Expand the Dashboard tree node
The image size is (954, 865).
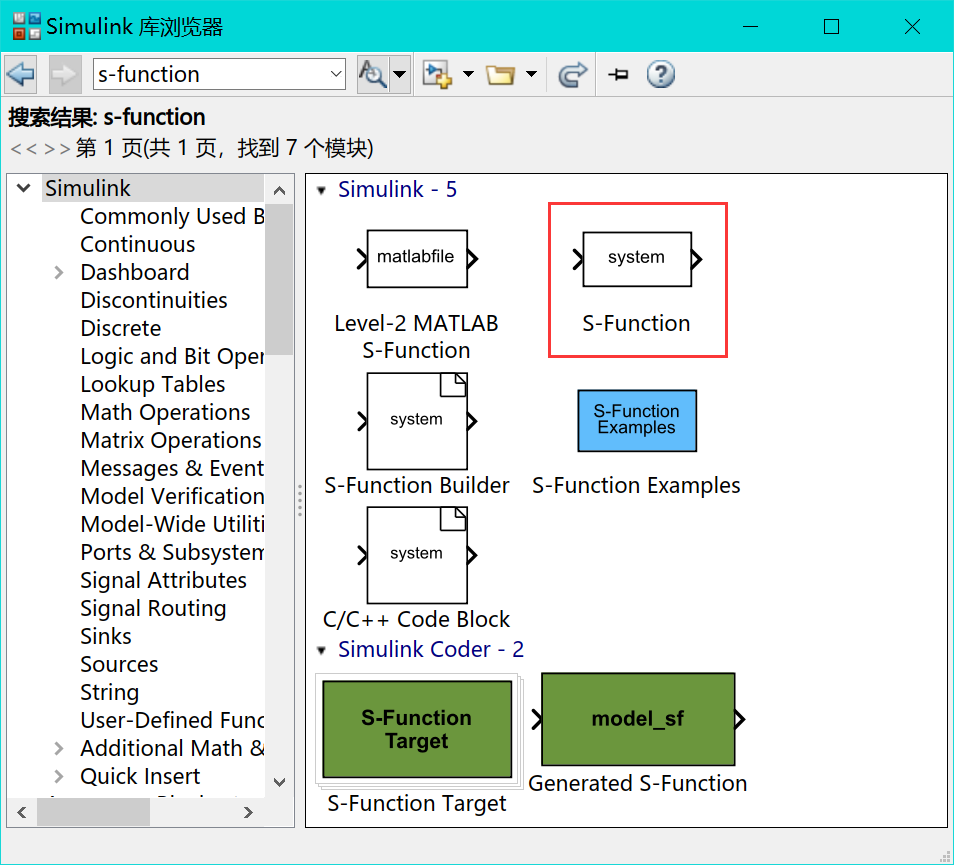point(58,272)
